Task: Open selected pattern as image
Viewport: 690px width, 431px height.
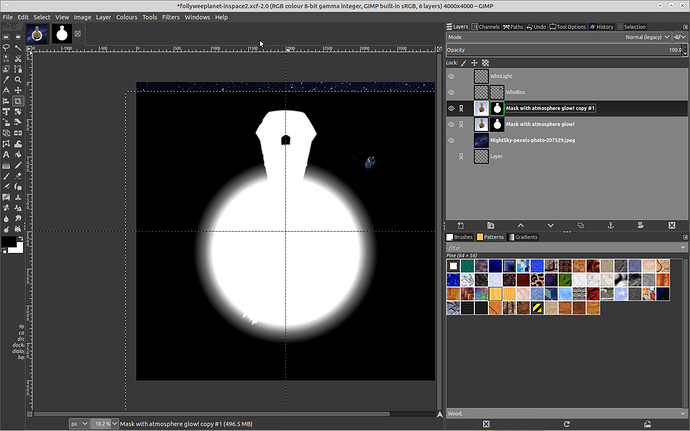Action: [647, 424]
